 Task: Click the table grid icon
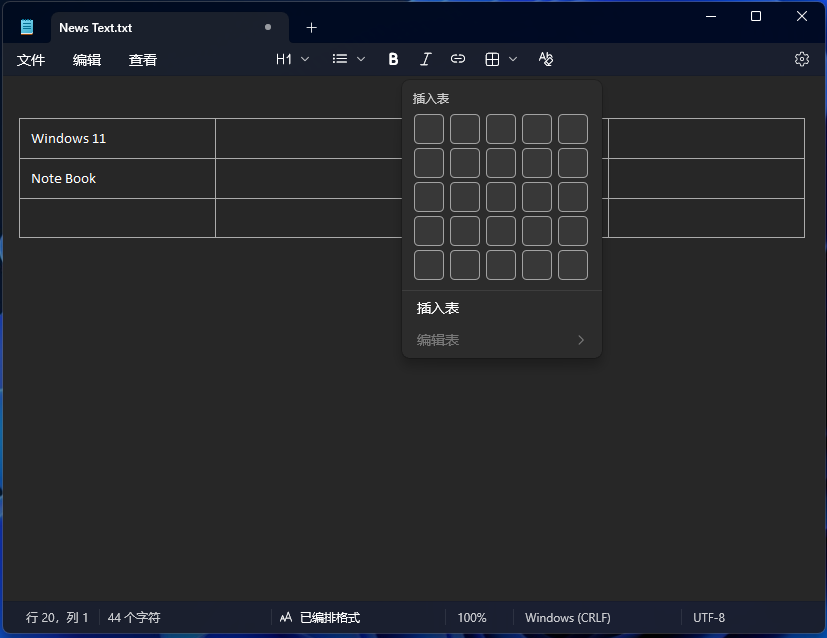(492, 59)
